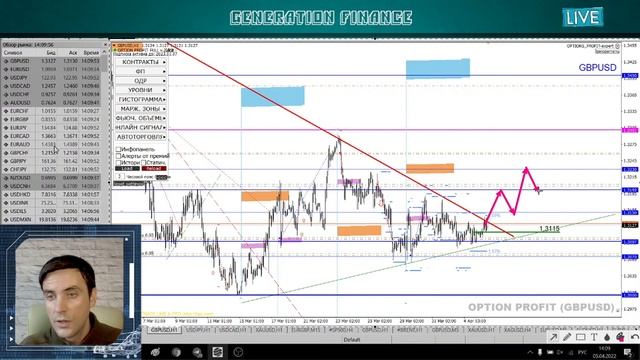The image size is (640, 360).
Task: Open the first taskbar app icon
Action: point(155,352)
